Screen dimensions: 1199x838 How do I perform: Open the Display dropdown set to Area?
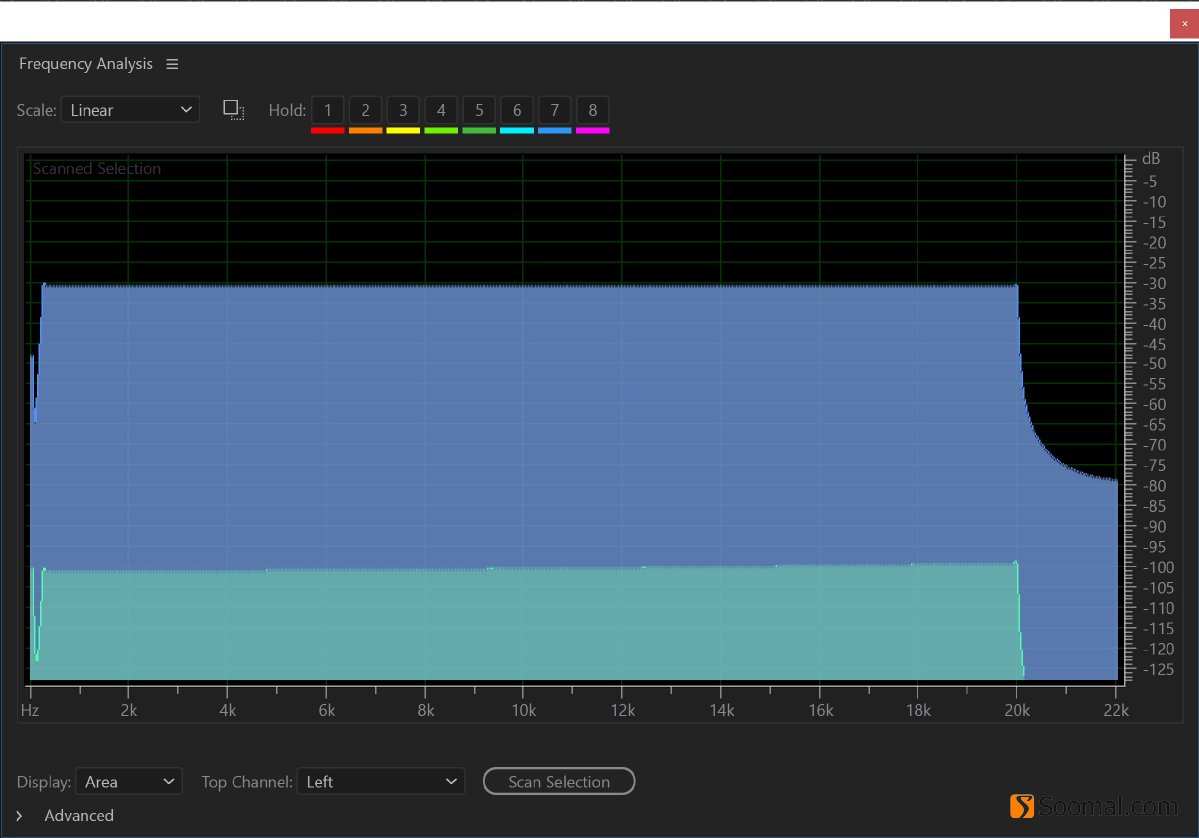click(x=129, y=782)
